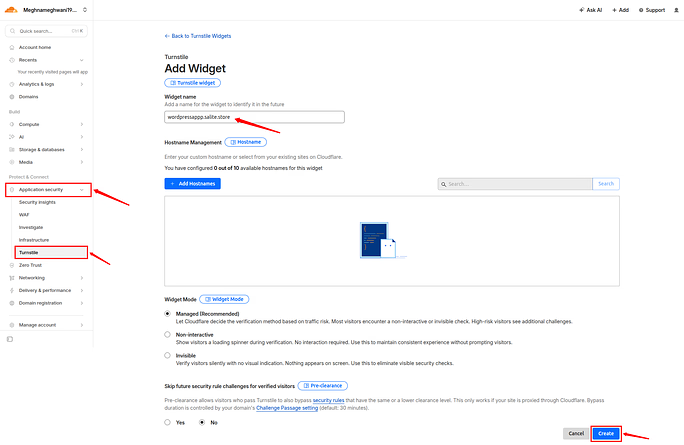Open the account switcher dropdown arrows
This screenshot has width=684, height=445.
pyautogui.click(x=85, y=10)
